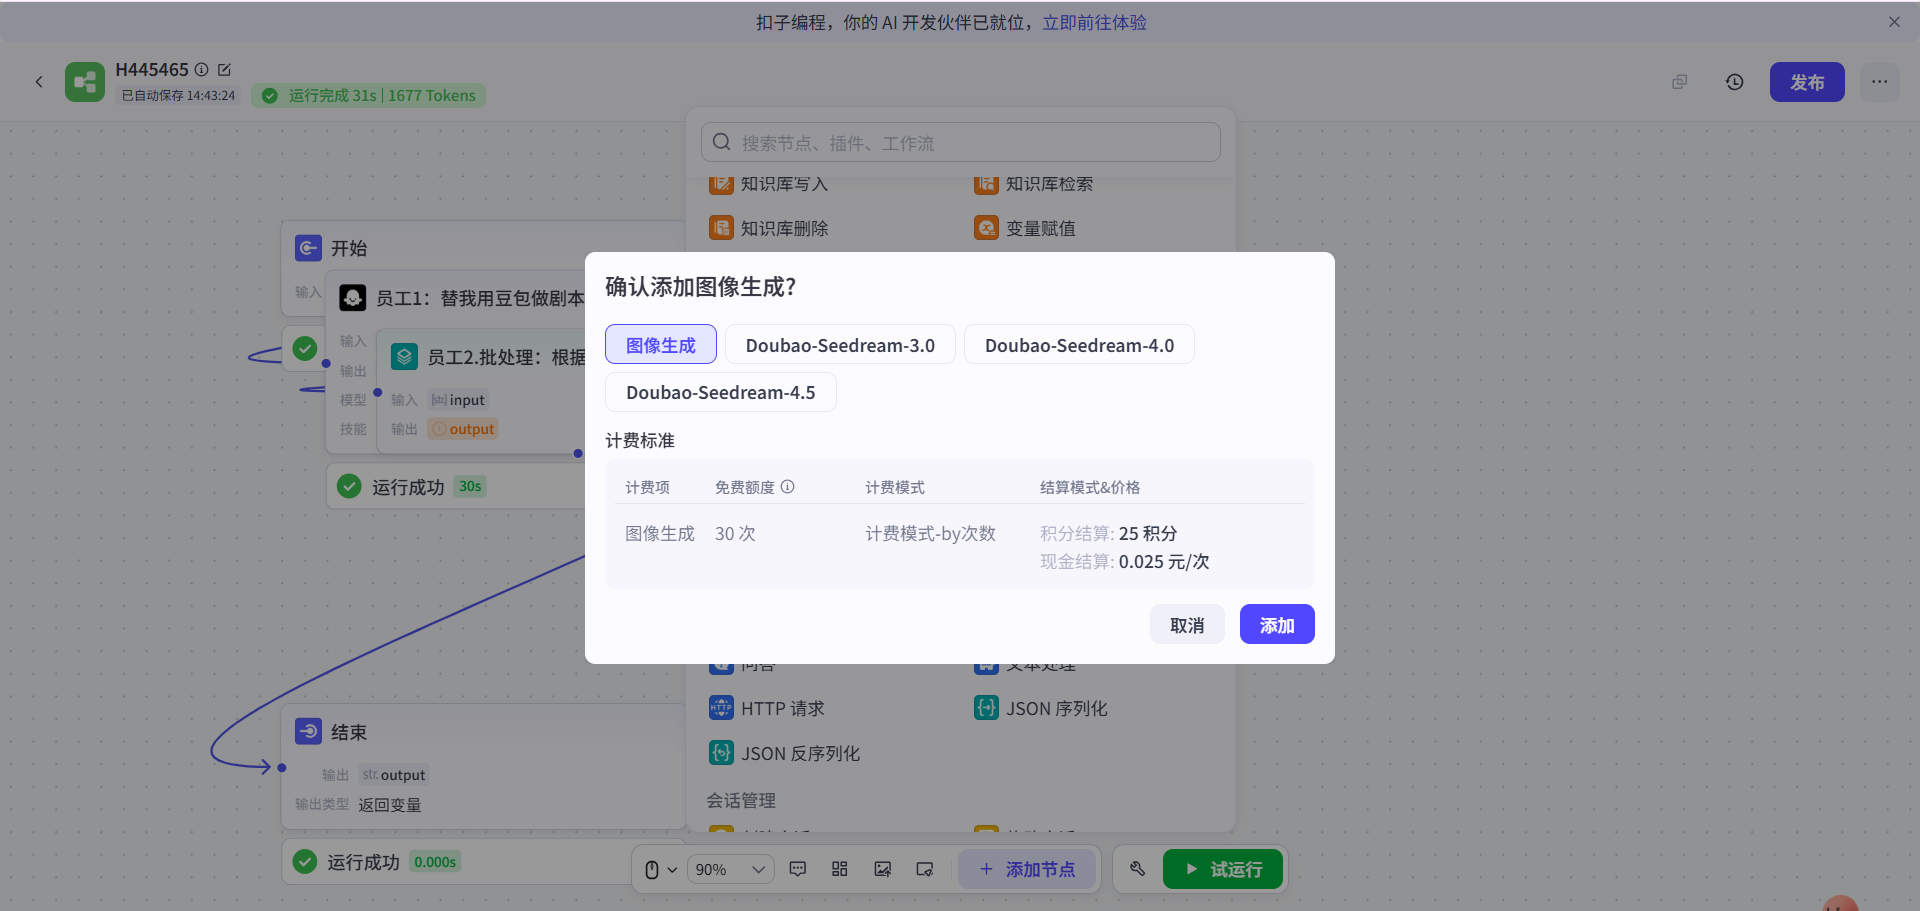Click the 员工1 node avatar icon
Screen dimensions: 1920x911
tap(352, 297)
